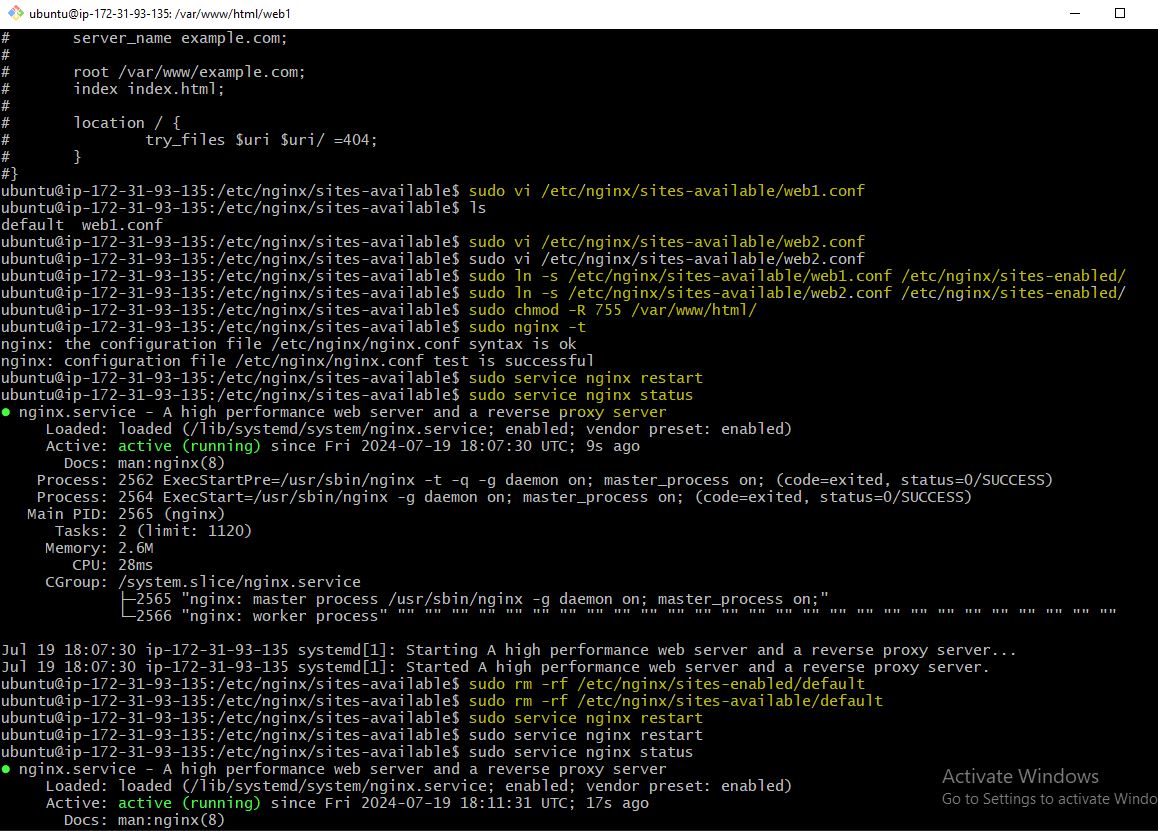Maximize the terminal window

tap(1120, 14)
